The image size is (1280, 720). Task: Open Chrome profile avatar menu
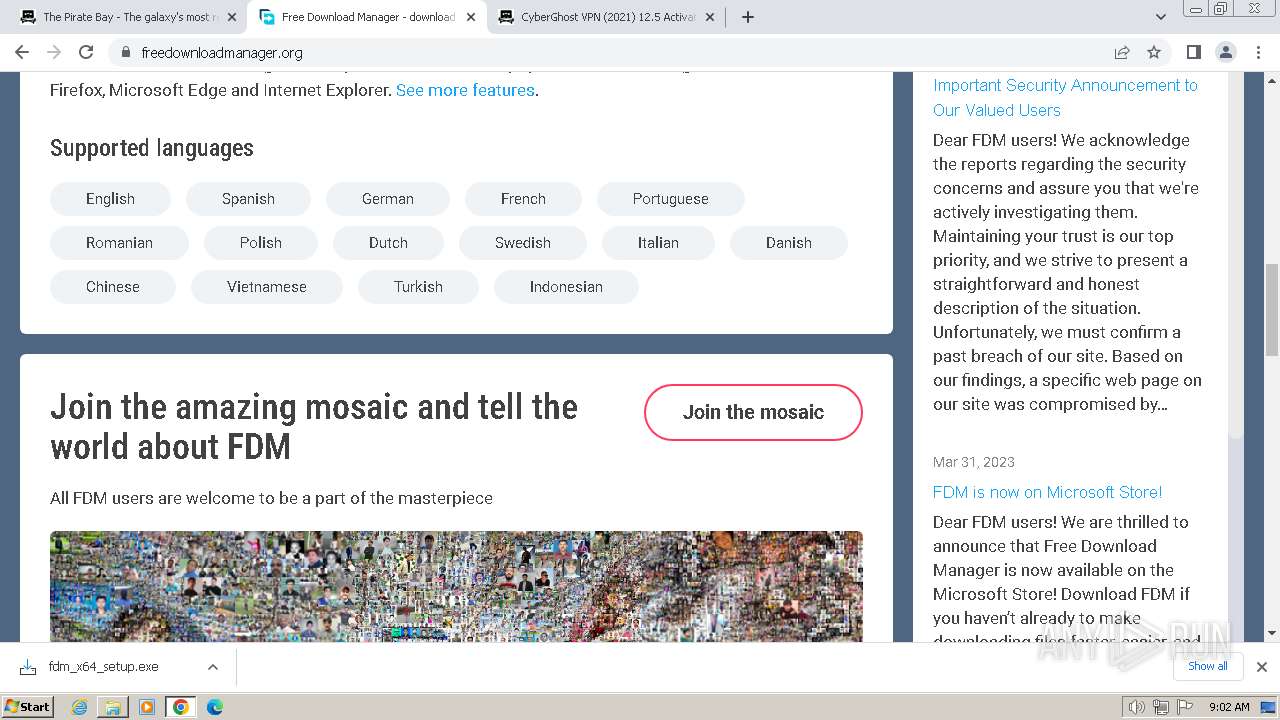1226,52
